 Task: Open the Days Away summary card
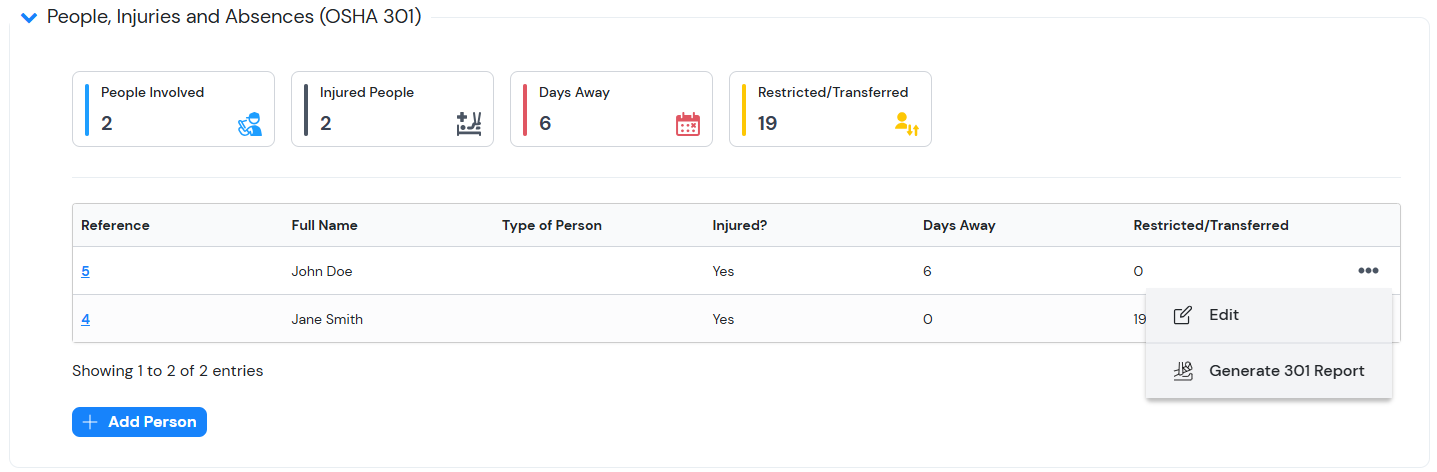[x=611, y=109]
